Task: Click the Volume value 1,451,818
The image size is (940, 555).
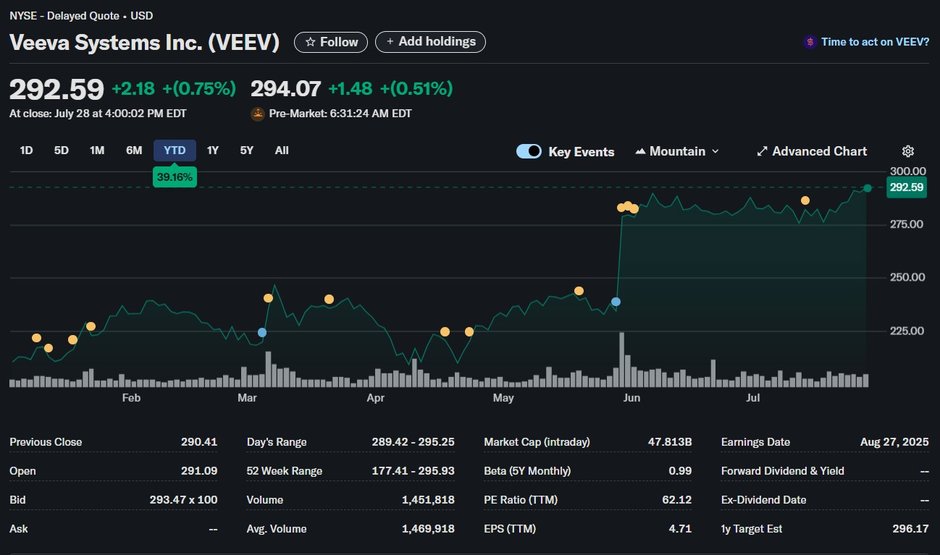Action: 428,500
